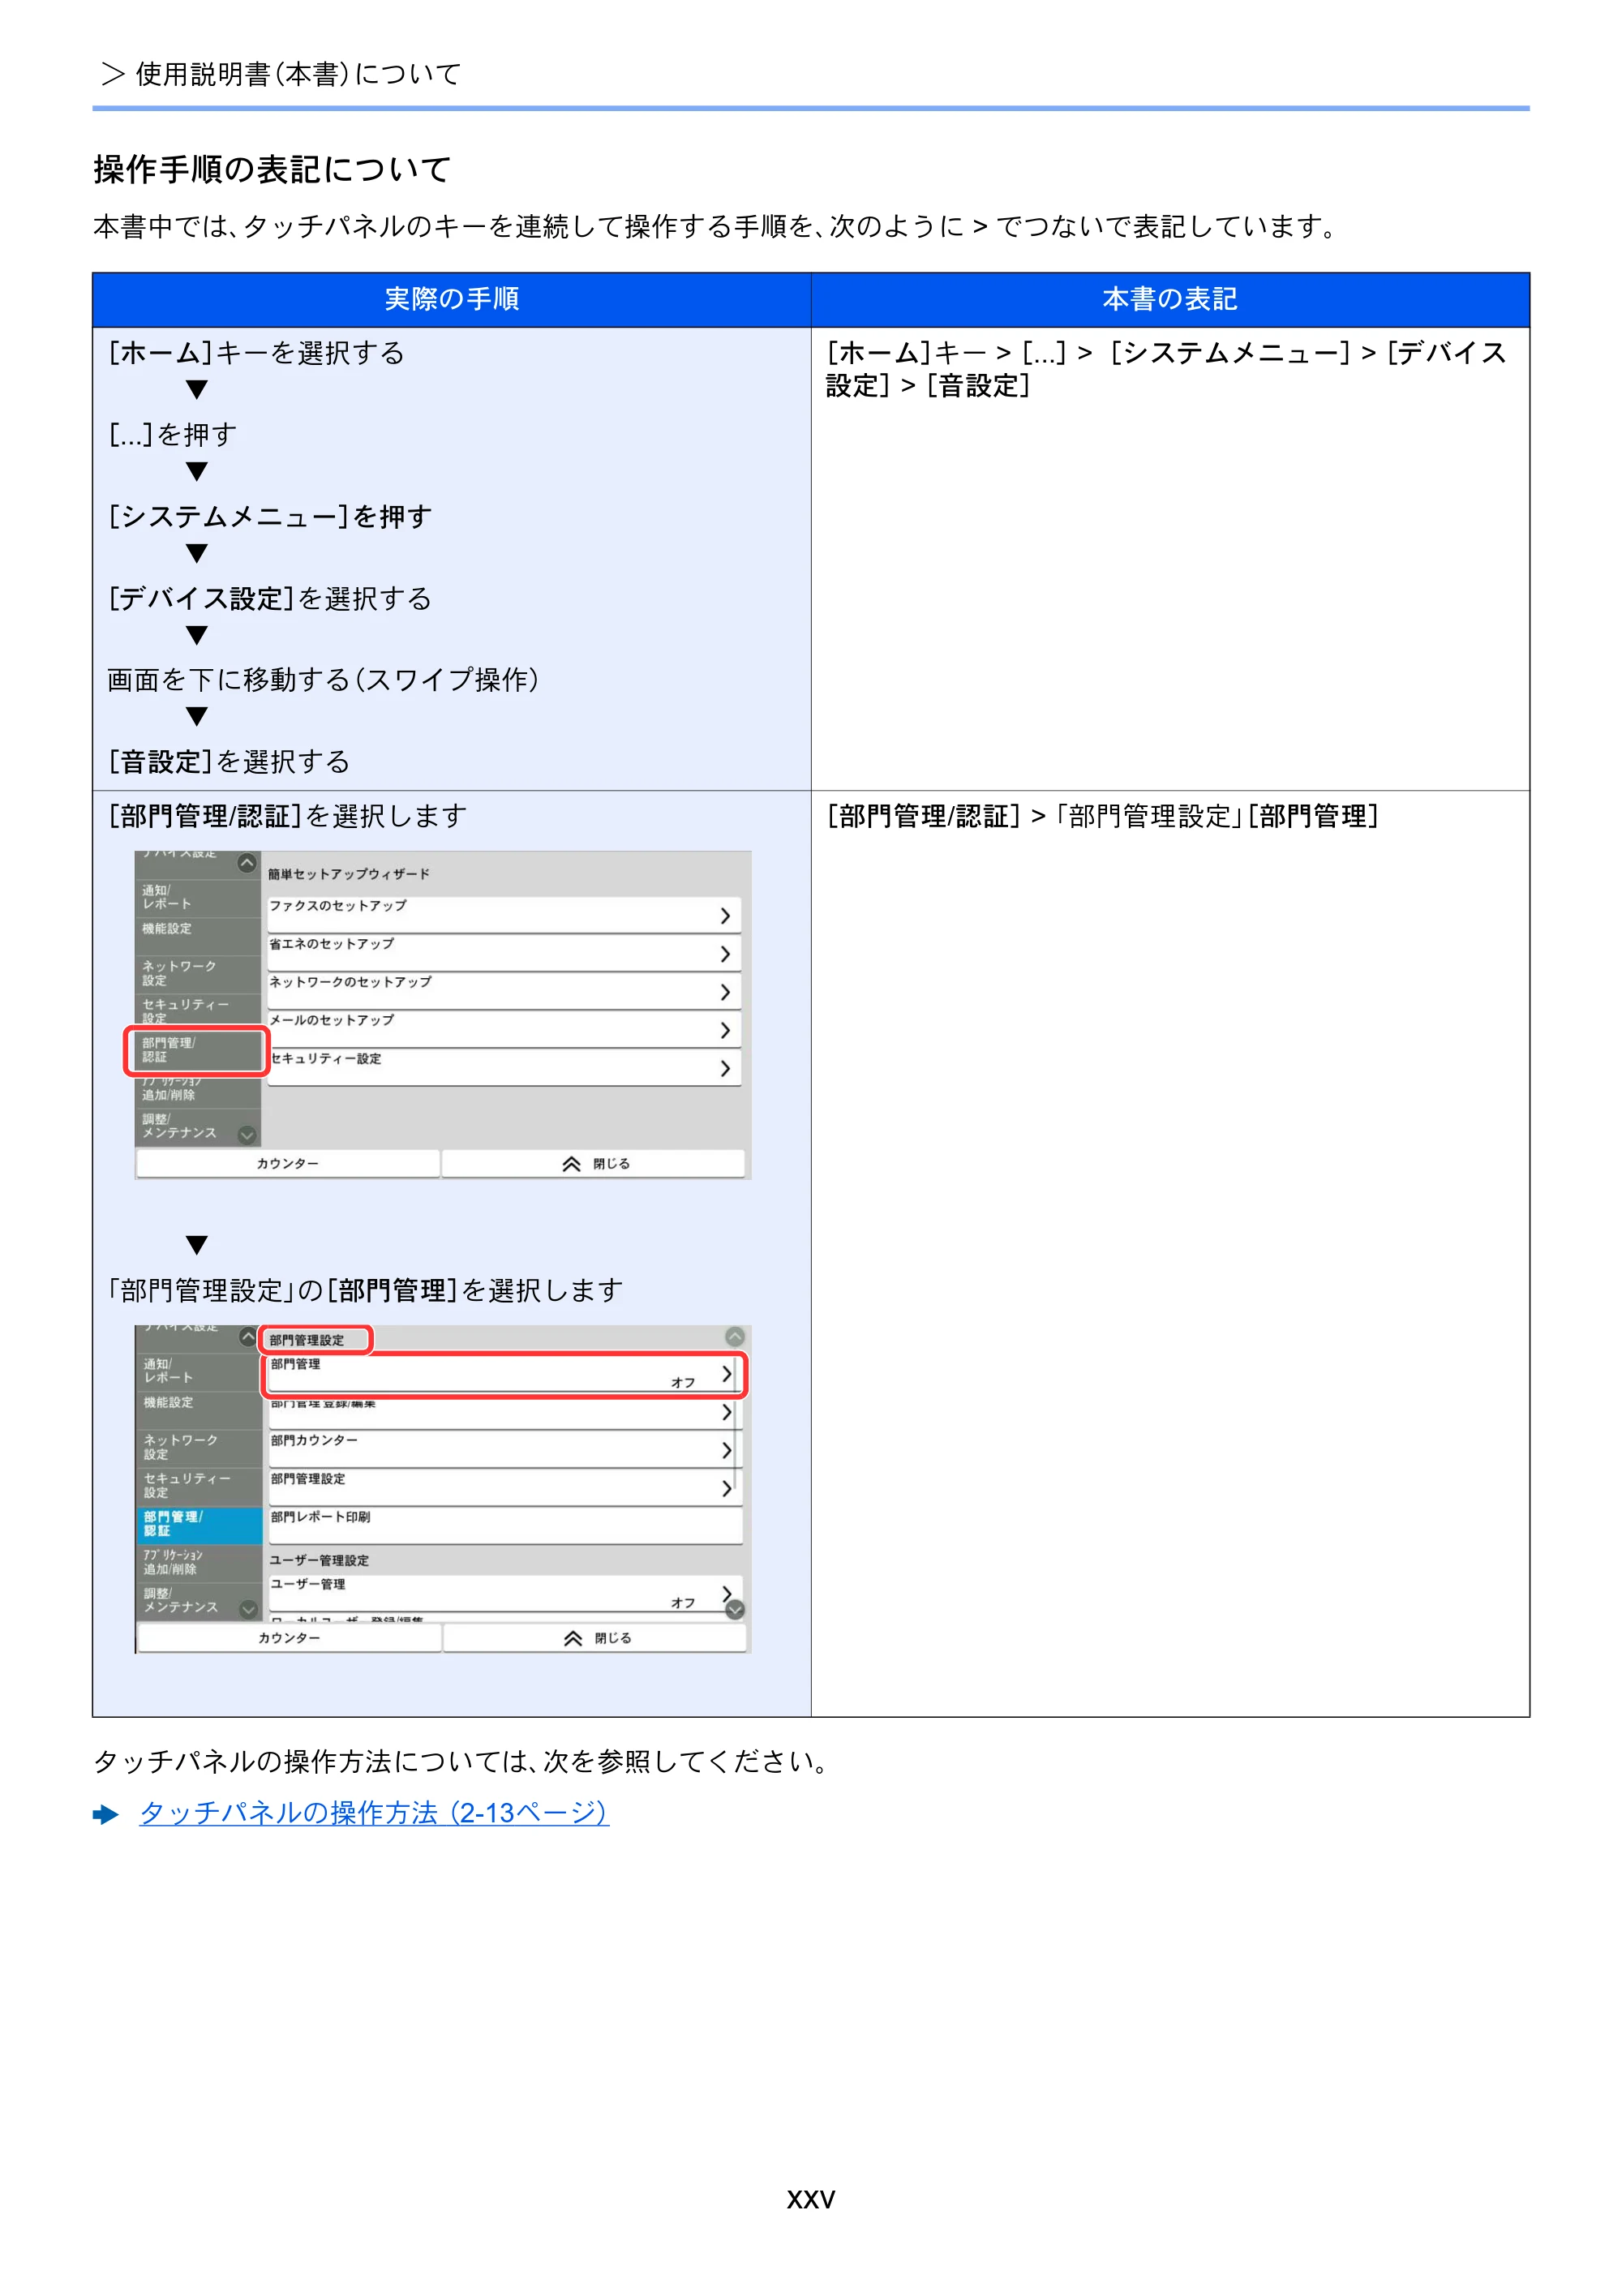Click 閉じる button in wizard panel image
This screenshot has width=1622, height=2296.
[594, 1164]
